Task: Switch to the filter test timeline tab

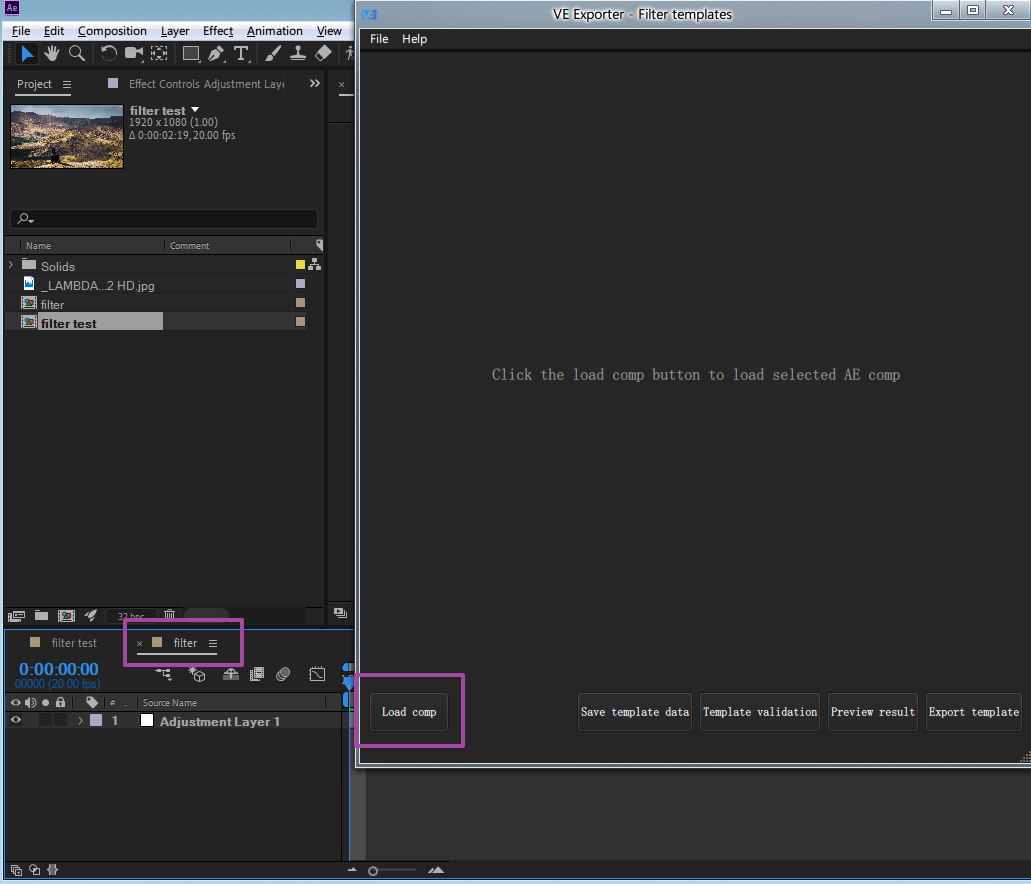Action: click(x=74, y=643)
